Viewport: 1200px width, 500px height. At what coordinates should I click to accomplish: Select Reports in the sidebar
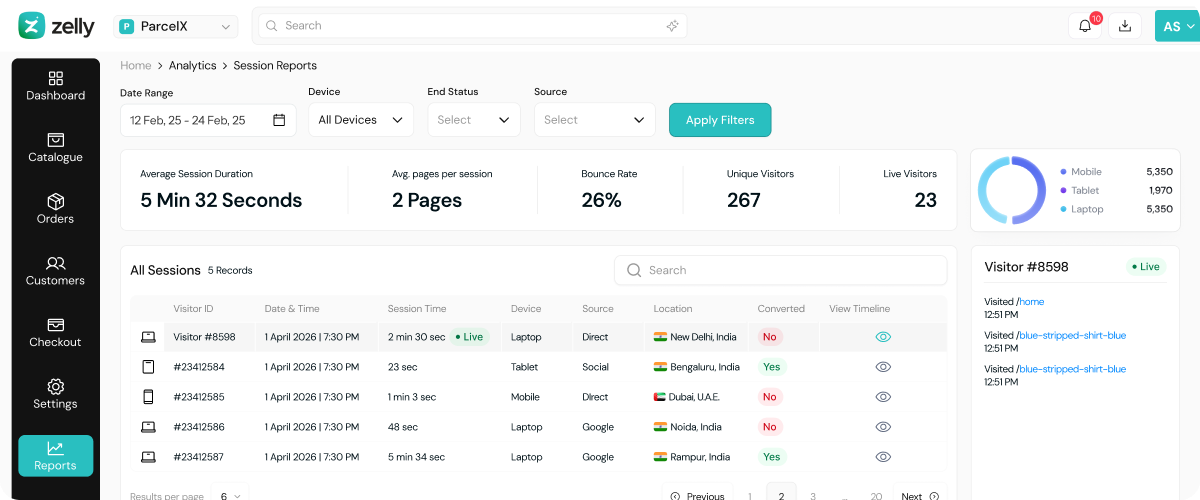(56, 456)
